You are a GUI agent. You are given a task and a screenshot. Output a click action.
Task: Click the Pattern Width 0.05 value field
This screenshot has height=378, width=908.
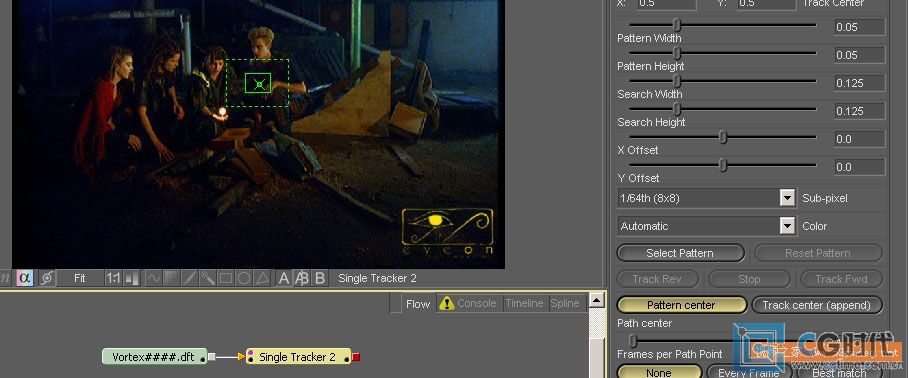[x=859, y=27]
